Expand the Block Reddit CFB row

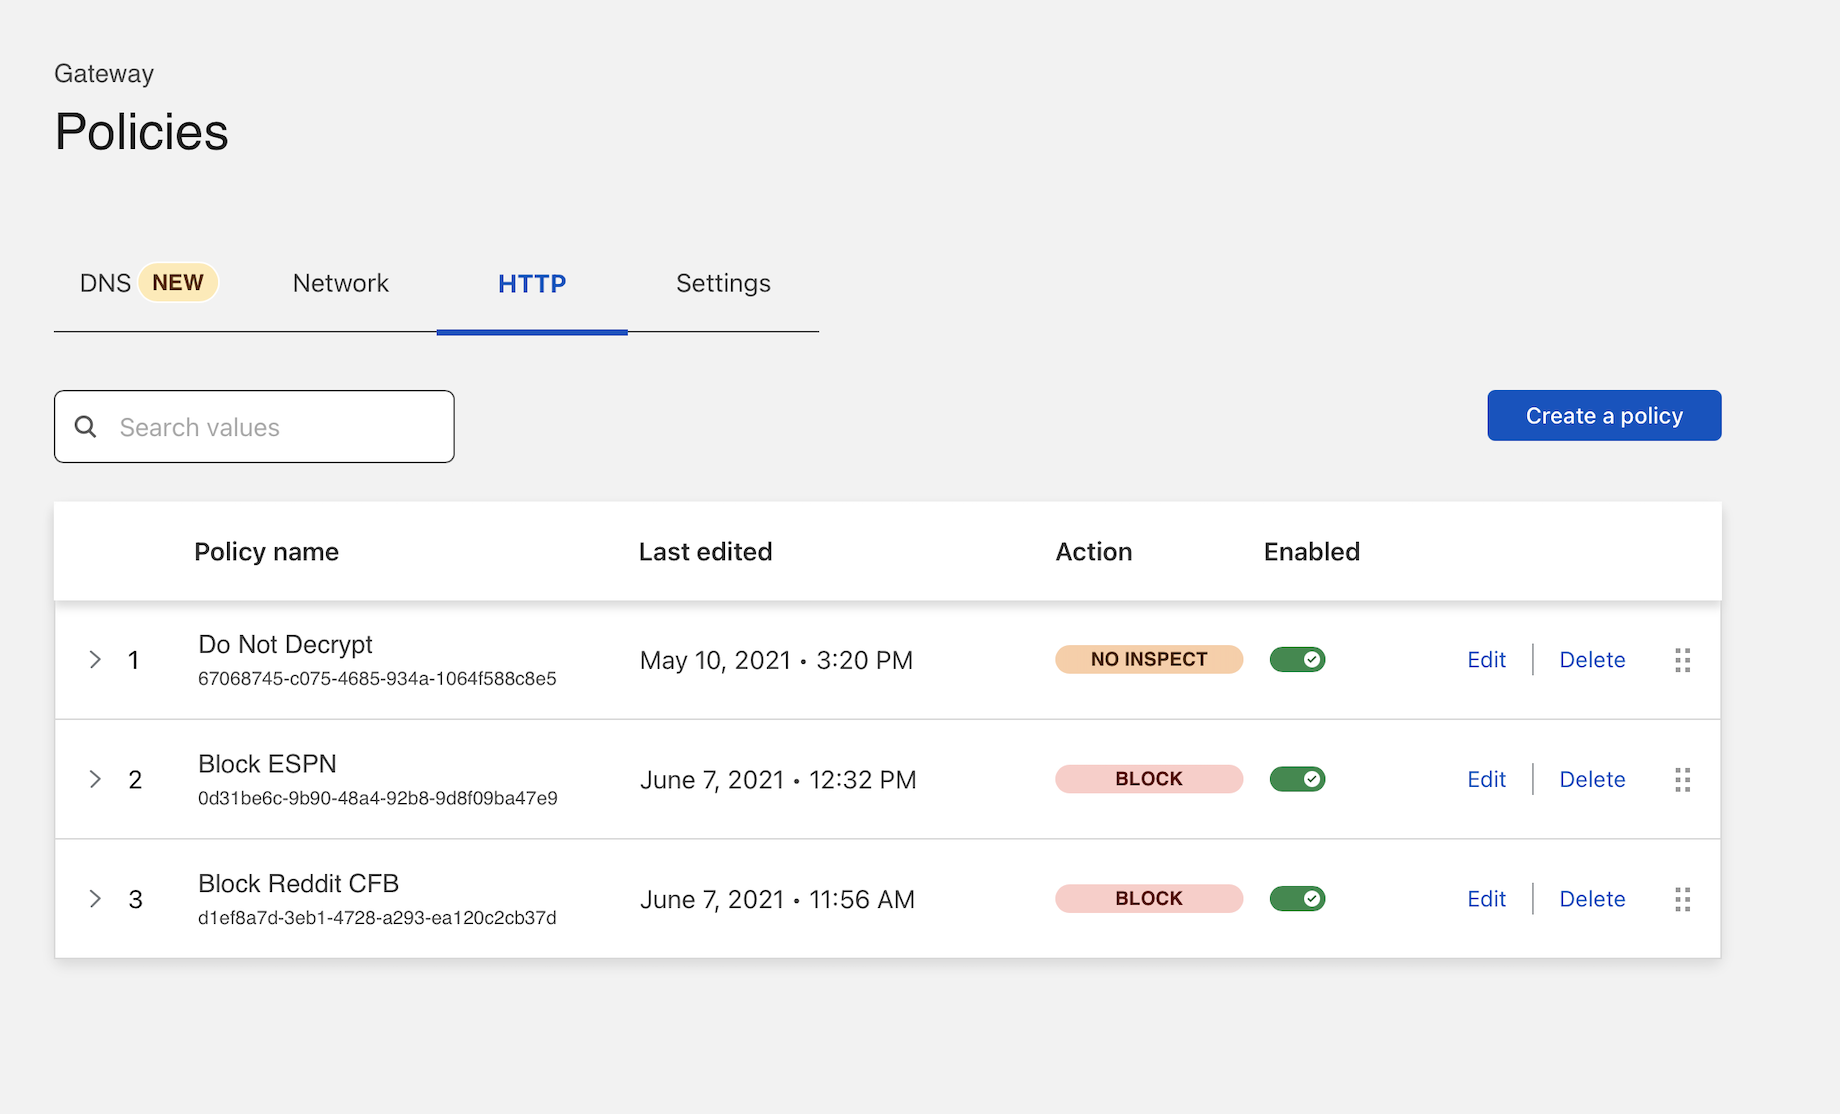click(95, 899)
